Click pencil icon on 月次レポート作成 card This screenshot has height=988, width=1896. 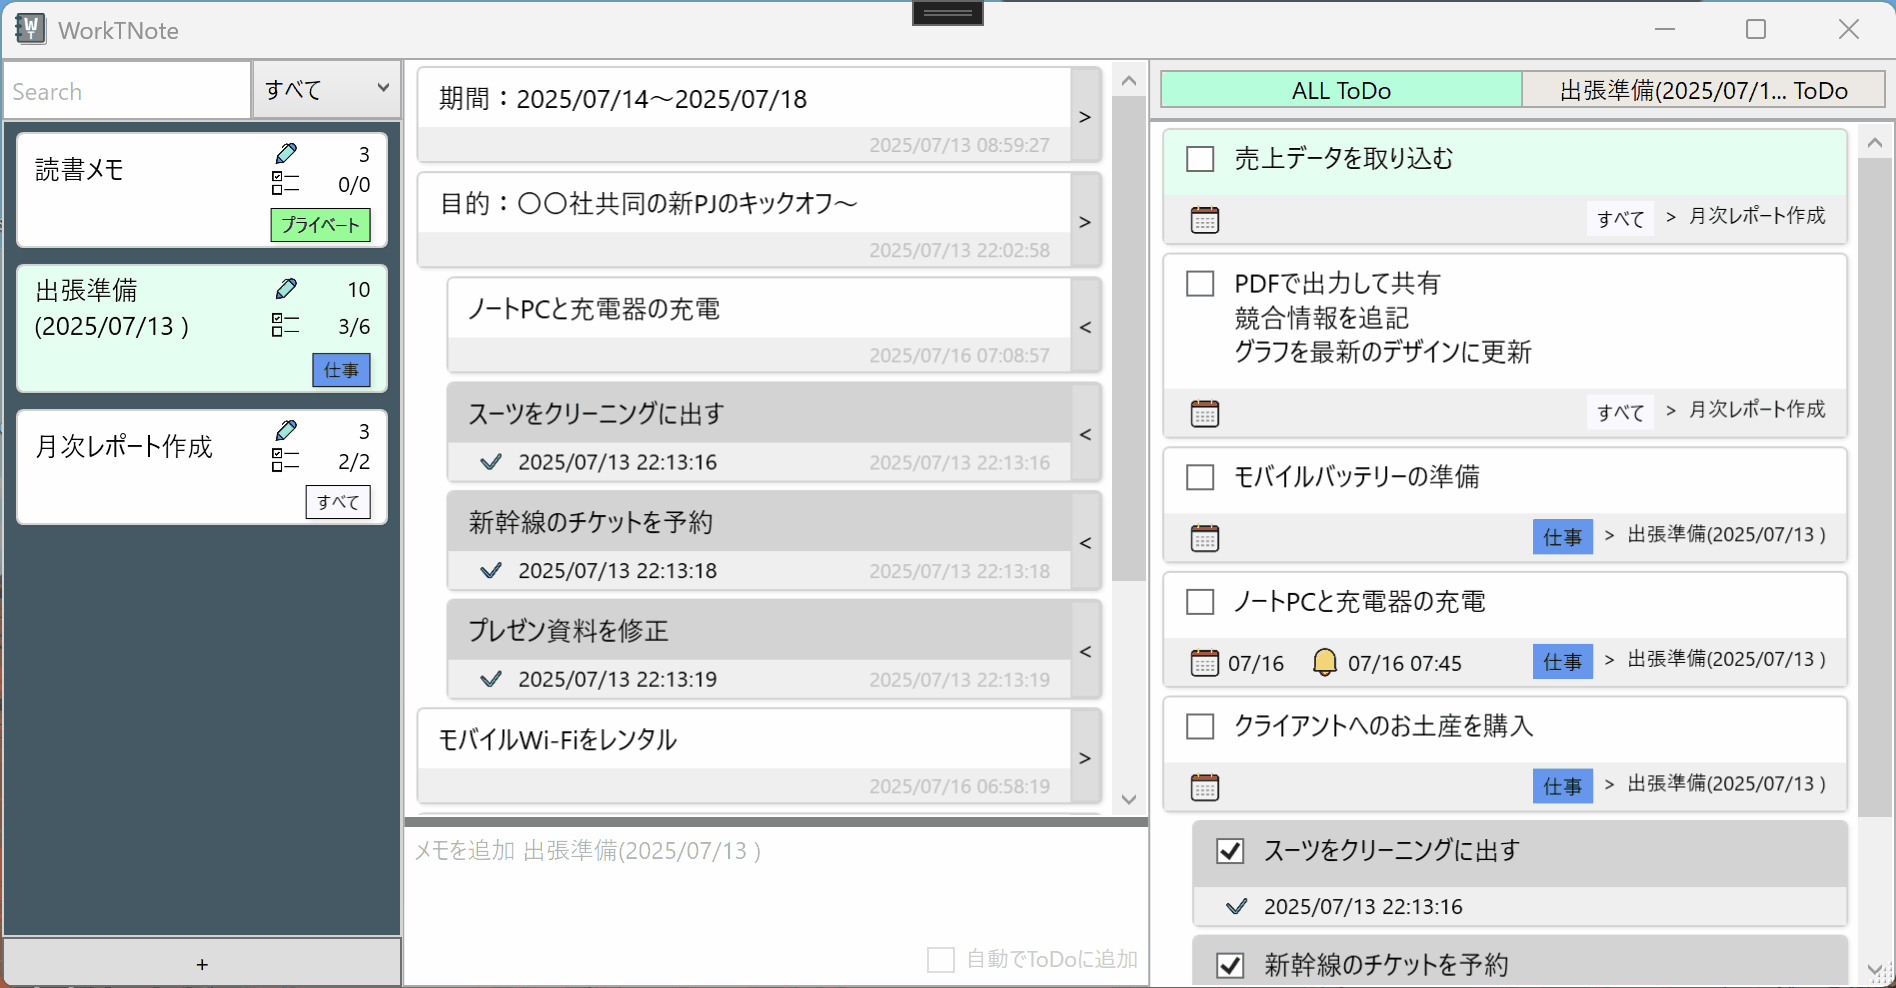click(x=286, y=430)
